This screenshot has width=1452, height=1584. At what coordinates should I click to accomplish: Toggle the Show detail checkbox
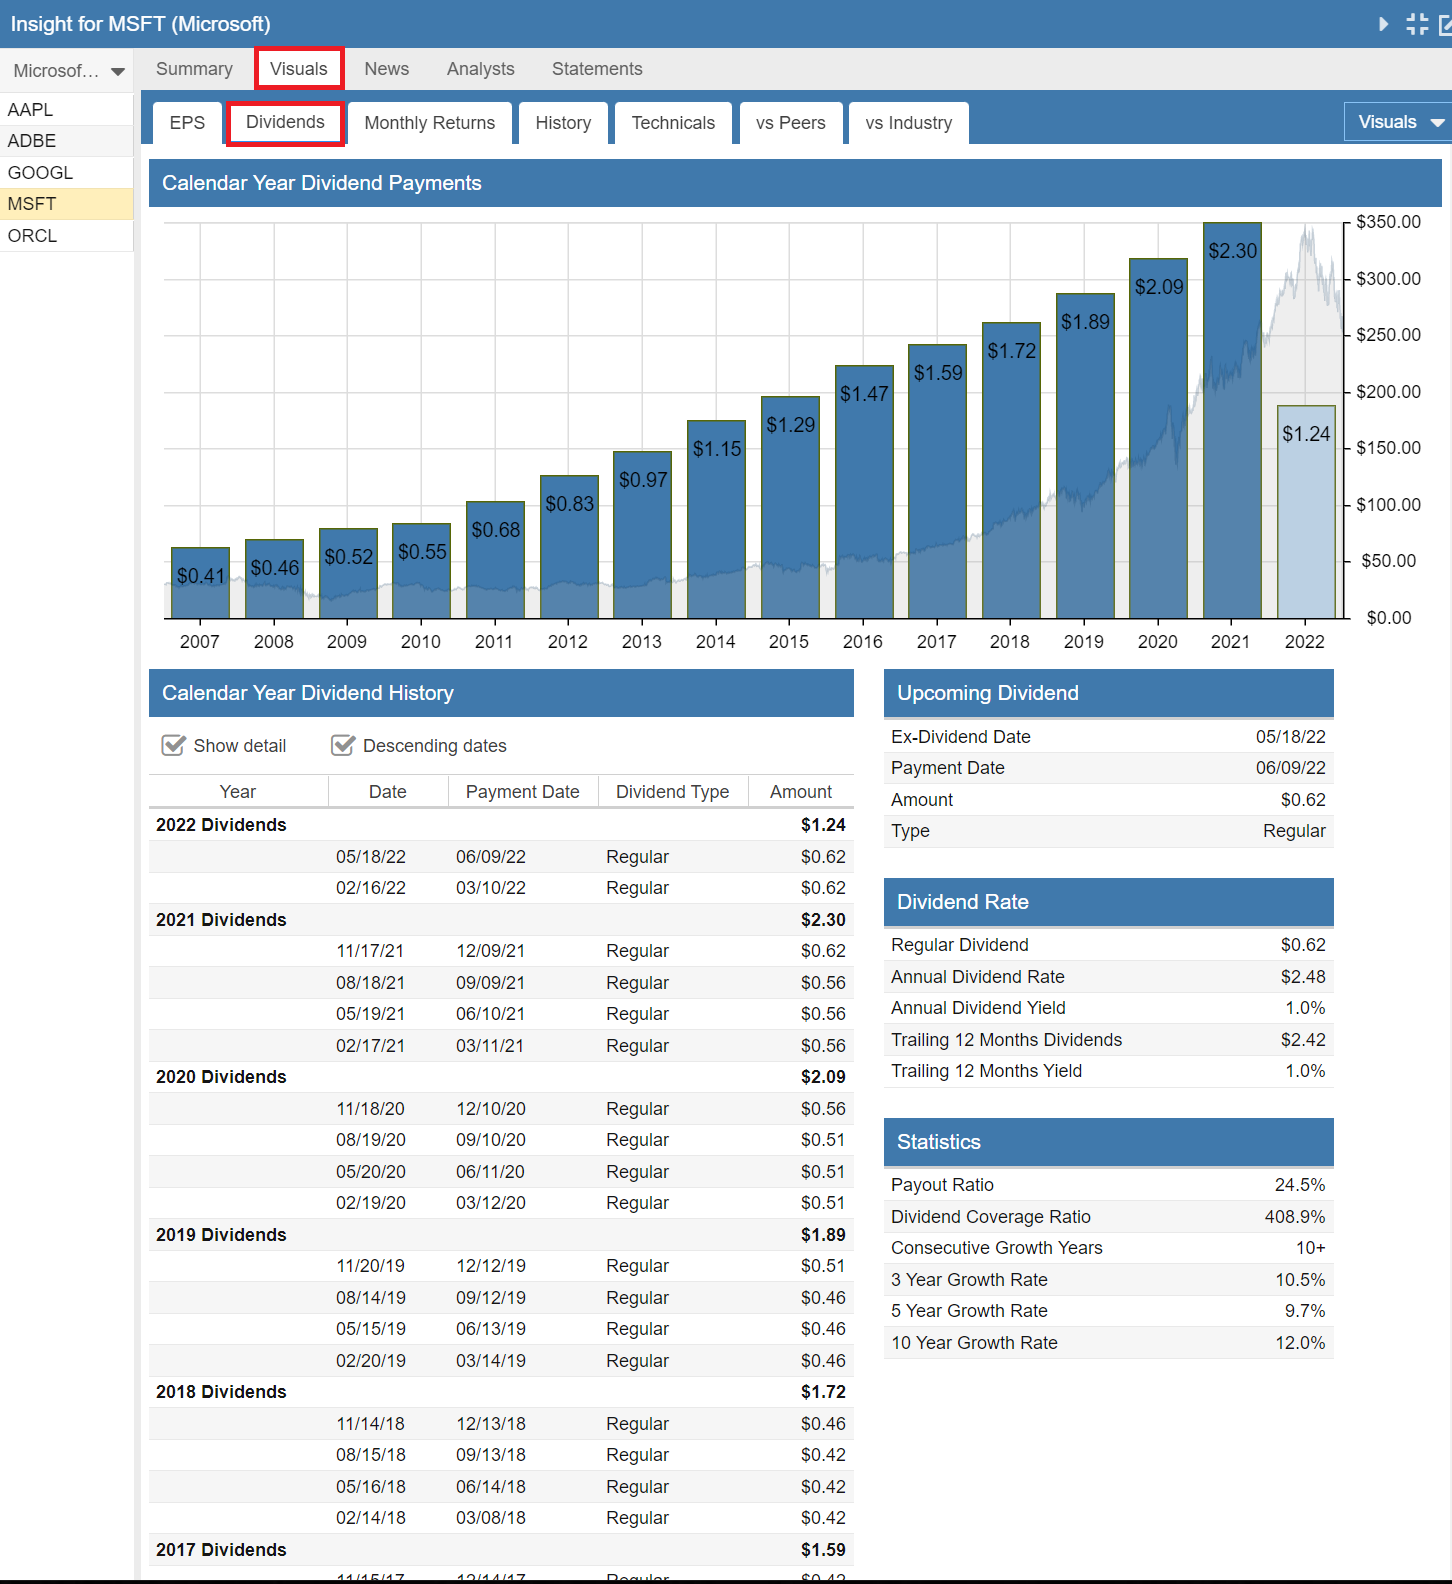point(174,746)
